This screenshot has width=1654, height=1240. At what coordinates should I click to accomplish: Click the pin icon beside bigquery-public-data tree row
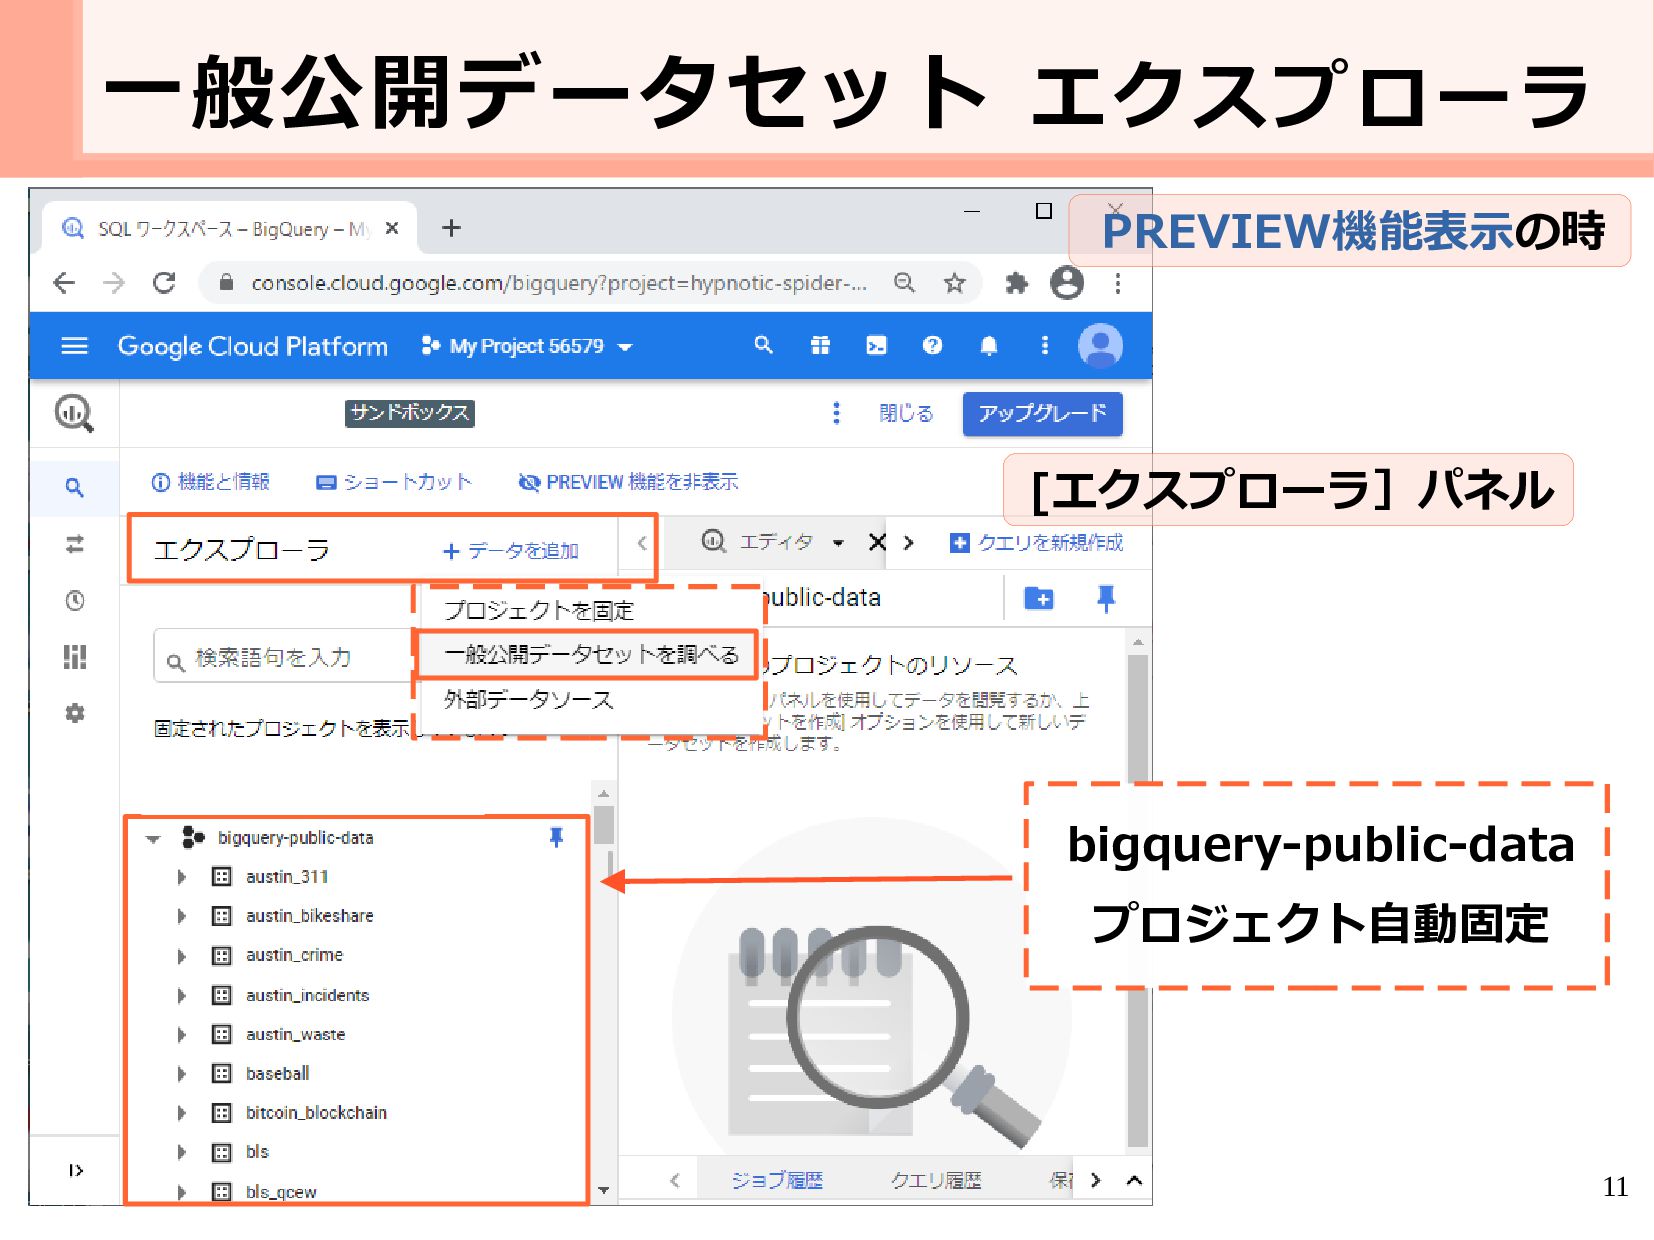(x=556, y=837)
